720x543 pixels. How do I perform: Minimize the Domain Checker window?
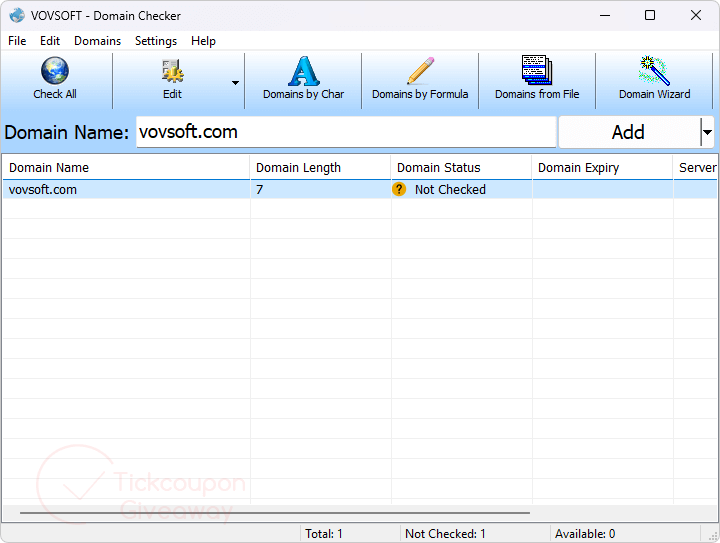pos(605,16)
